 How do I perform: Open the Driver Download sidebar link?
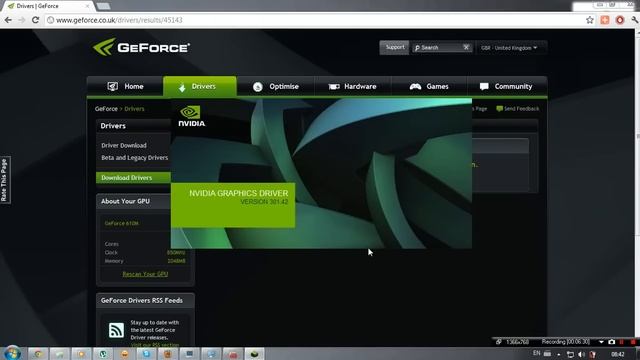point(124,145)
